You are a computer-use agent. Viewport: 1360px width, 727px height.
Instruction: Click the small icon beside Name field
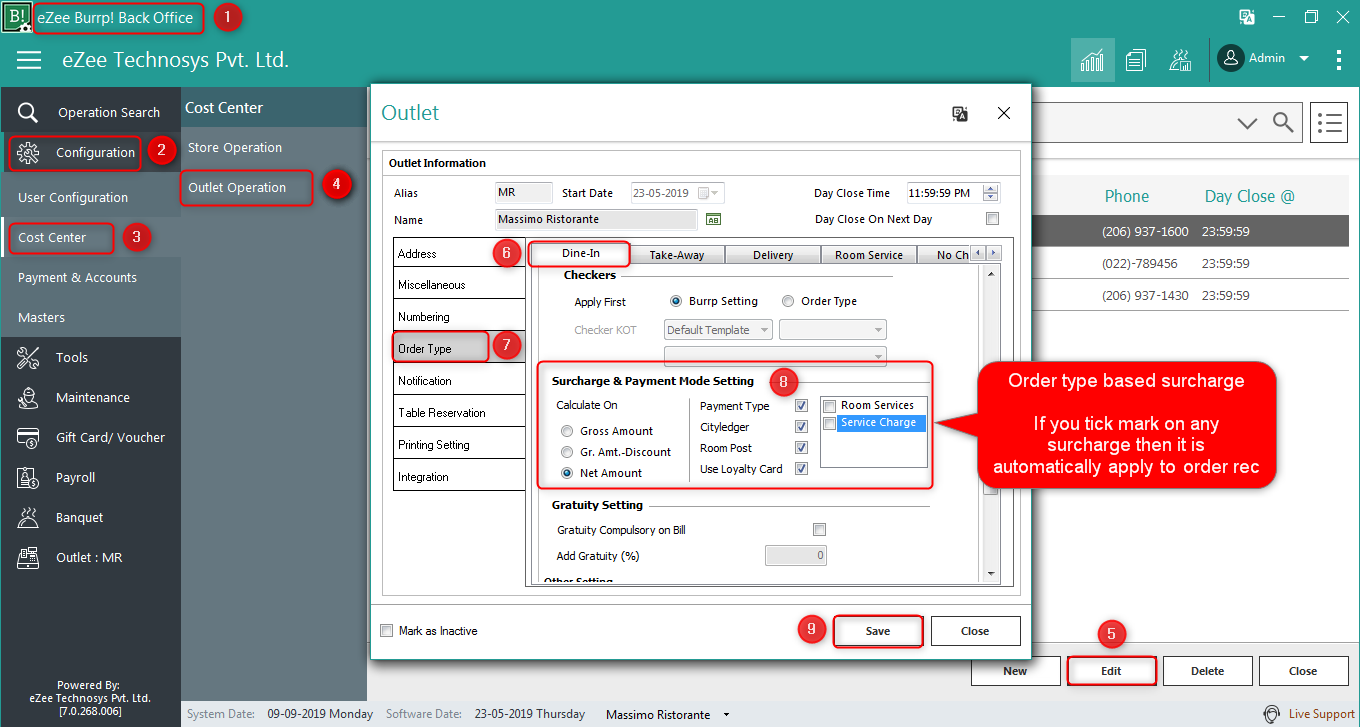[713, 219]
